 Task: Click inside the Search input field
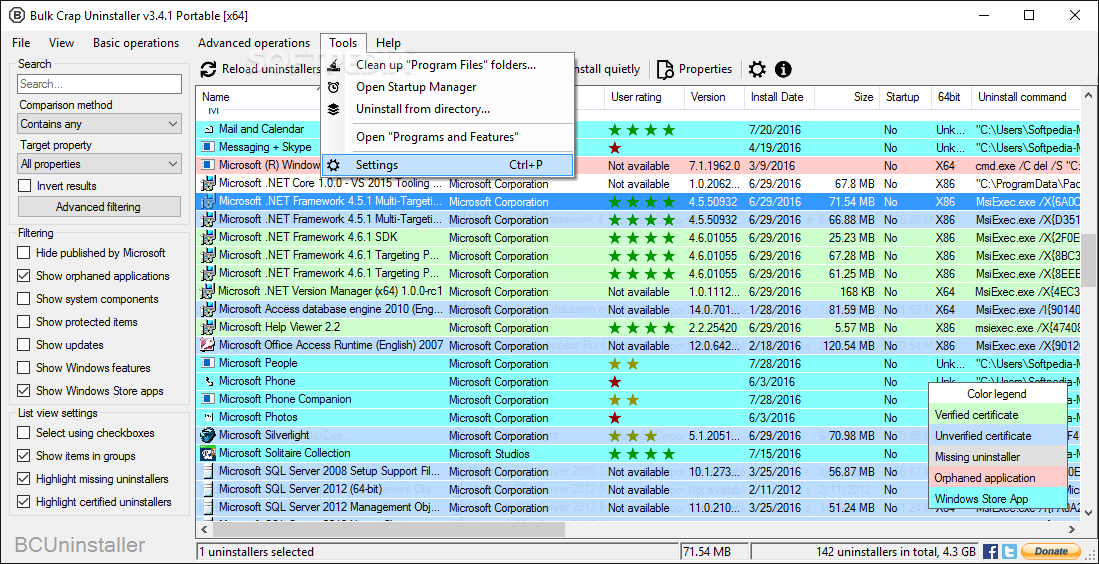point(100,84)
